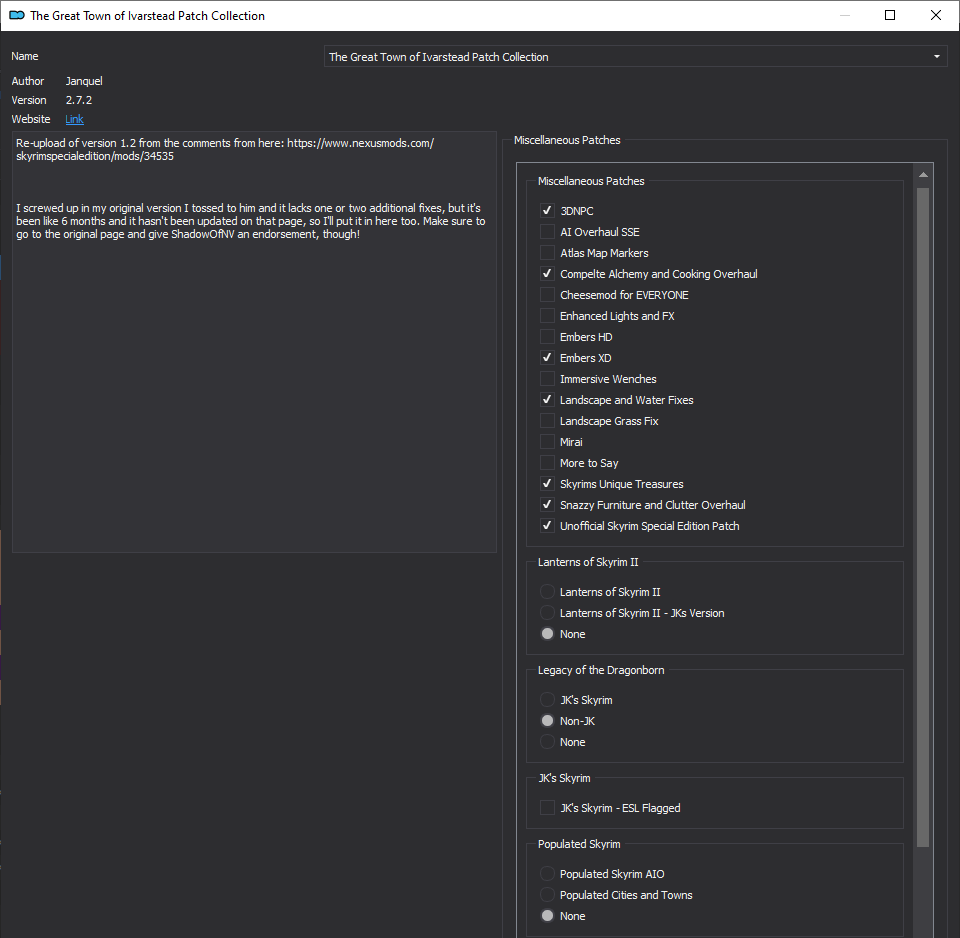Screen dimensions: 960x938
Task: Click the Legacy of the Dragonborn group heading
Action: 601,670
